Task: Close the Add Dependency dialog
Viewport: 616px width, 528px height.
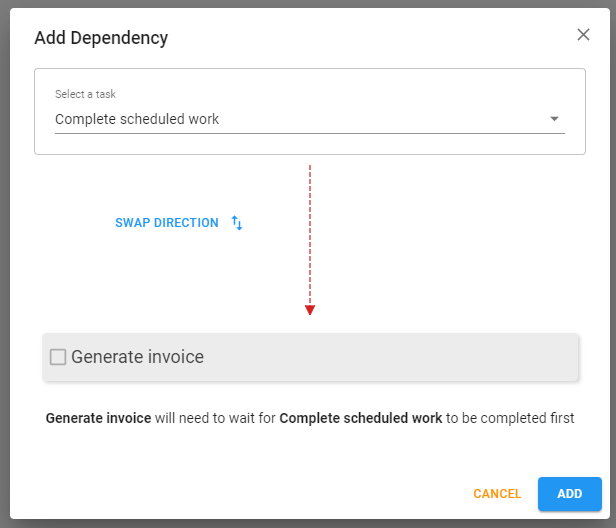Action: 584,35
